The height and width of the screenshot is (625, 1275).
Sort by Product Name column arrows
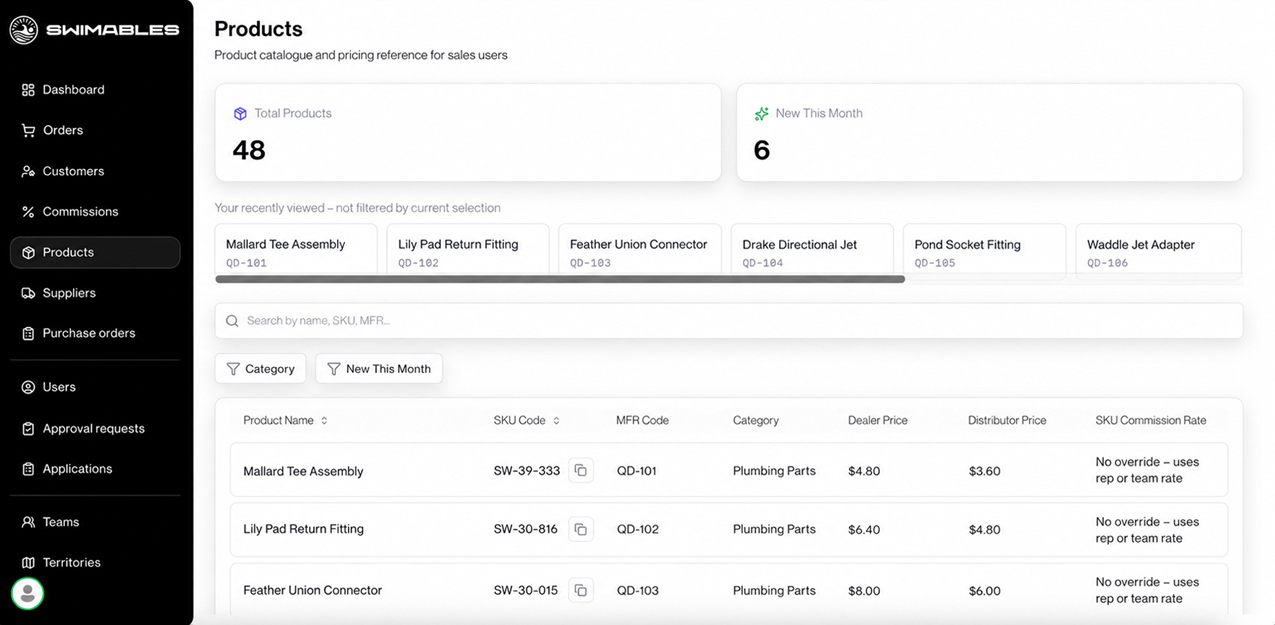tap(324, 421)
